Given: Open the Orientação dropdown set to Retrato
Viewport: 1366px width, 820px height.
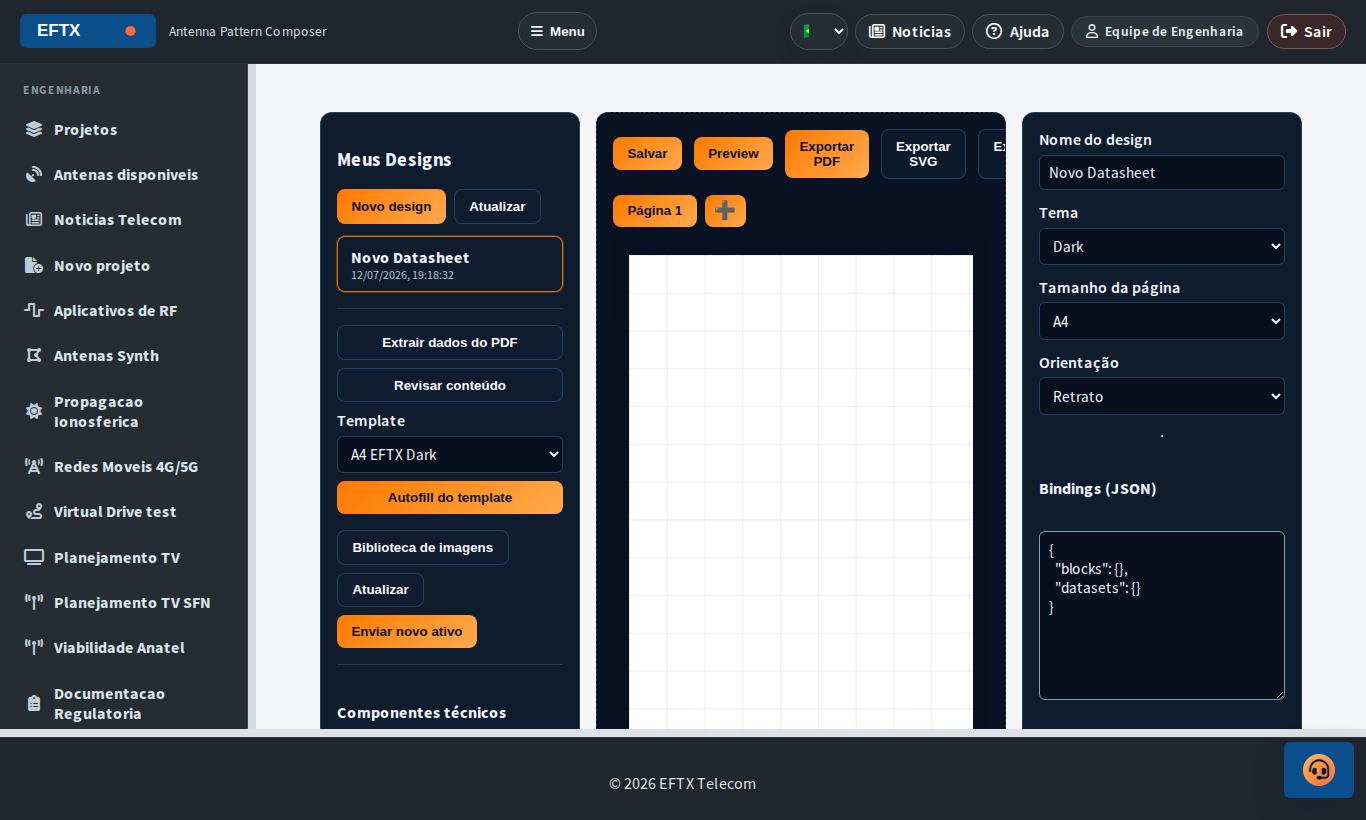Looking at the screenshot, I should tap(1162, 396).
